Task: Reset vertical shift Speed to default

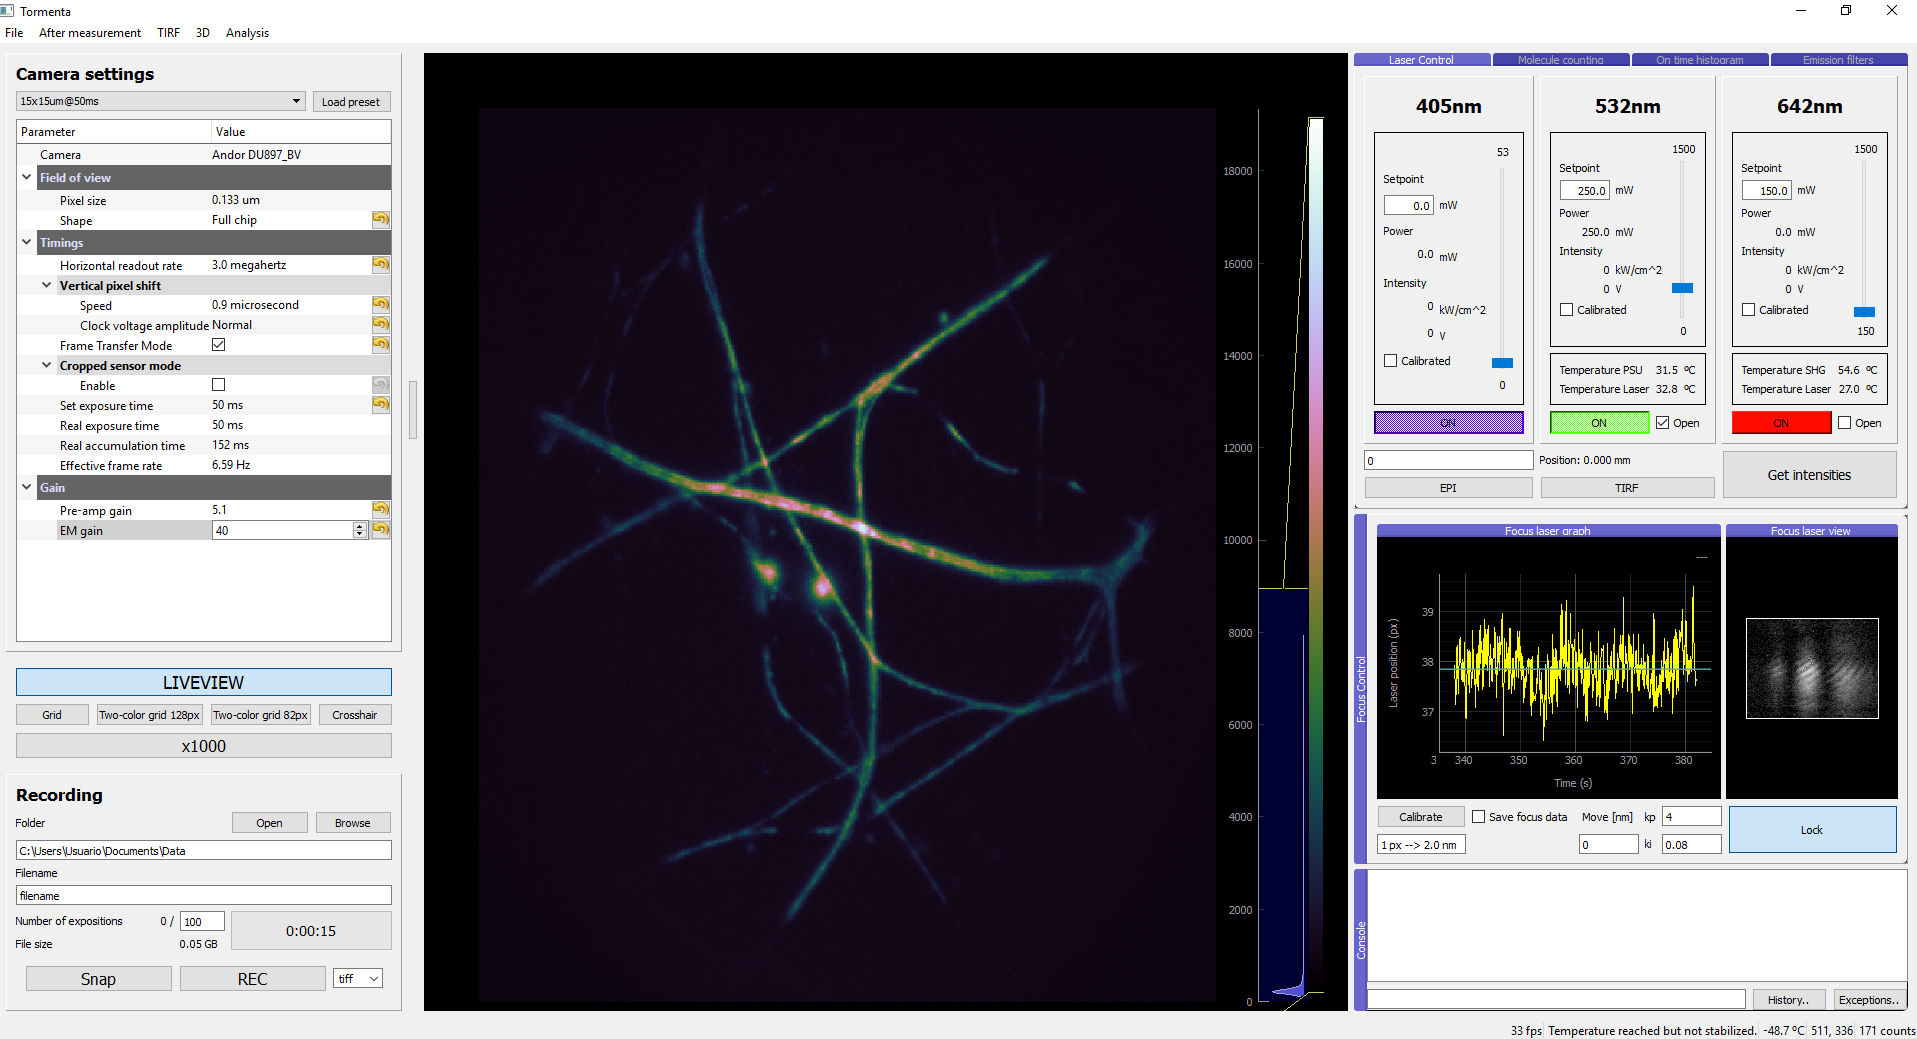Action: (381, 305)
